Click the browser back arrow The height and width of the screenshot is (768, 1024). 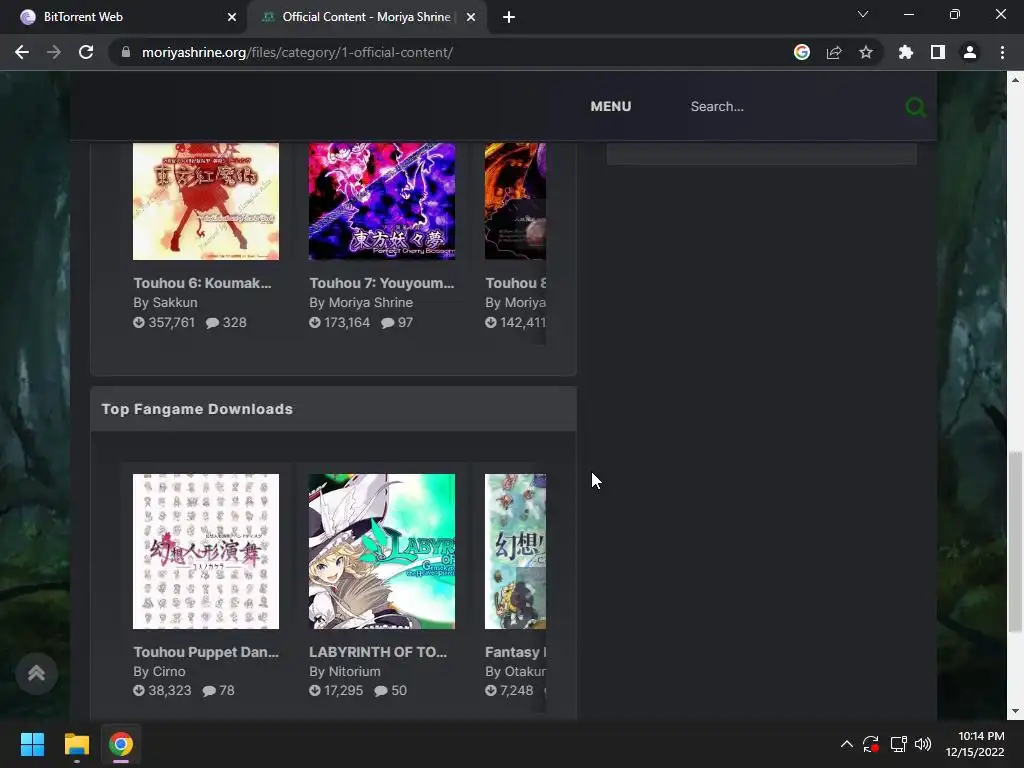point(22,52)
